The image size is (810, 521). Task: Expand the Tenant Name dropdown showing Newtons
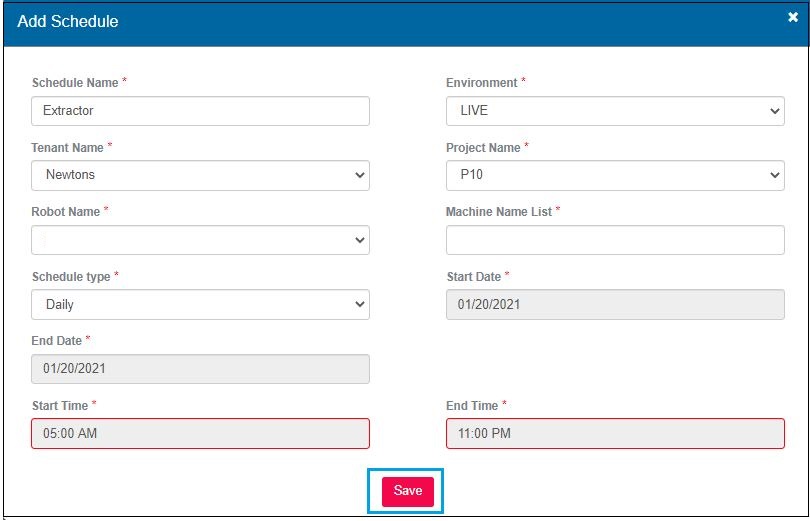(200, 175)
